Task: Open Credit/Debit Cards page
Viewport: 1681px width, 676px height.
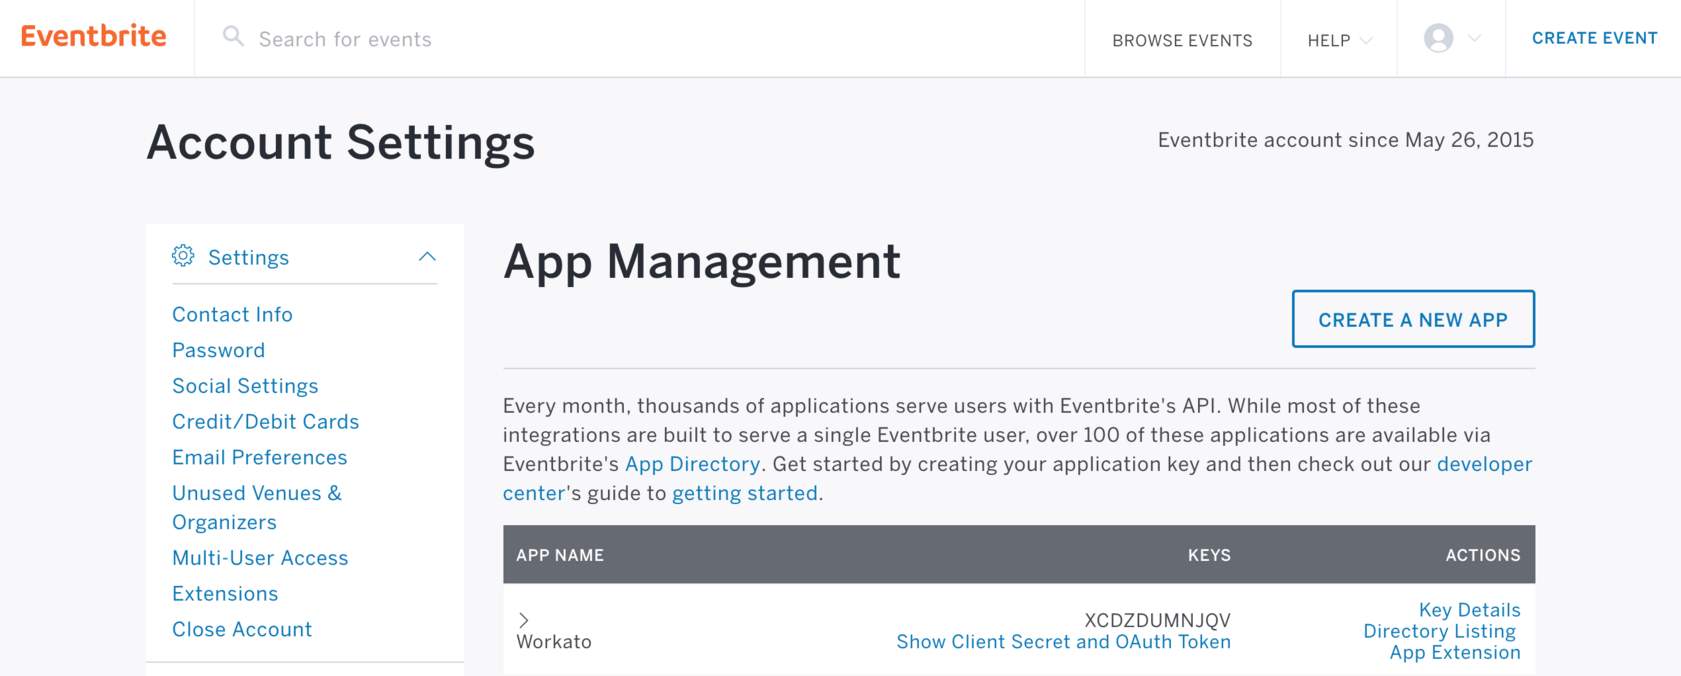Action: (x=265, y=422)
